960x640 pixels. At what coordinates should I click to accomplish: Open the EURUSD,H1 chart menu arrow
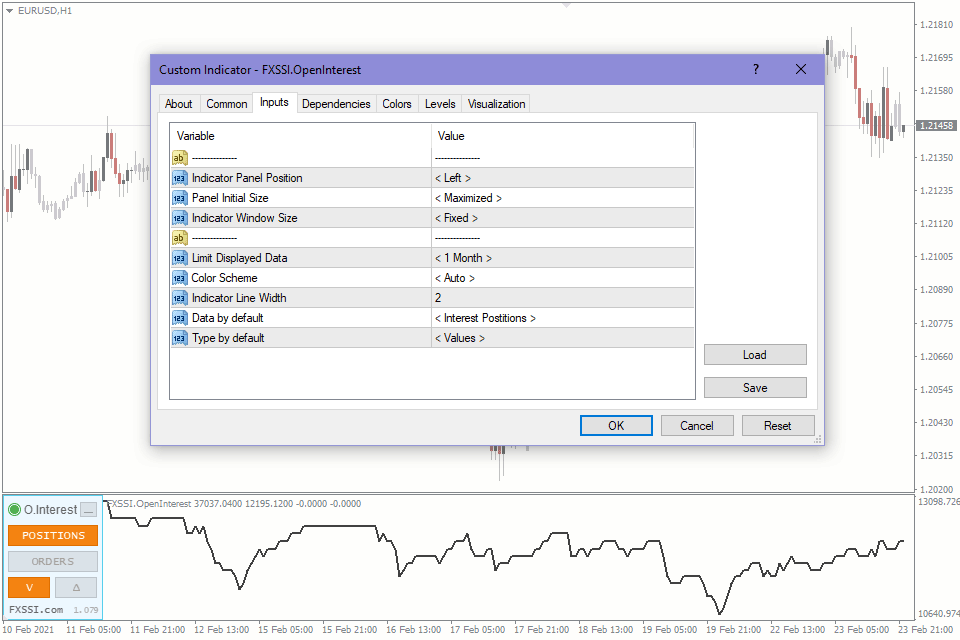tap(9, 11)
